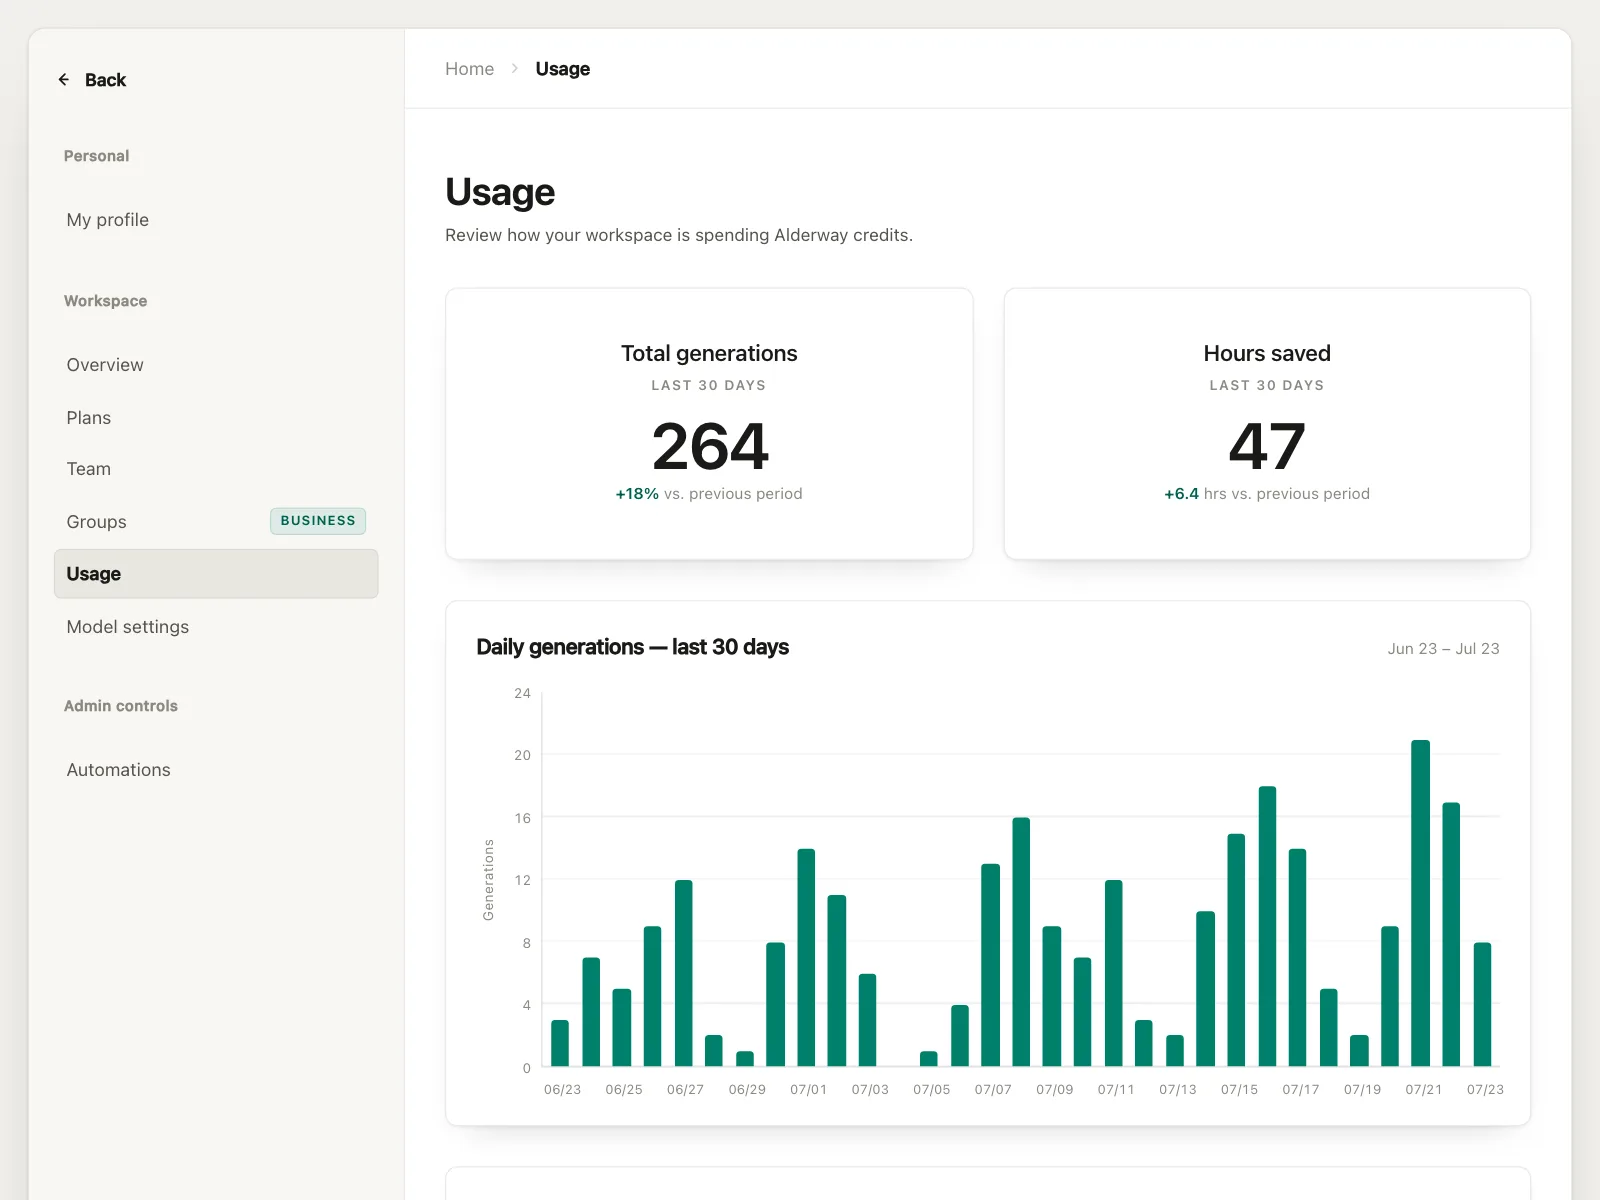The image size is (1600, 1200).
Task: Click the tallest bar for 07/21
Action: tap(1420, 903)
